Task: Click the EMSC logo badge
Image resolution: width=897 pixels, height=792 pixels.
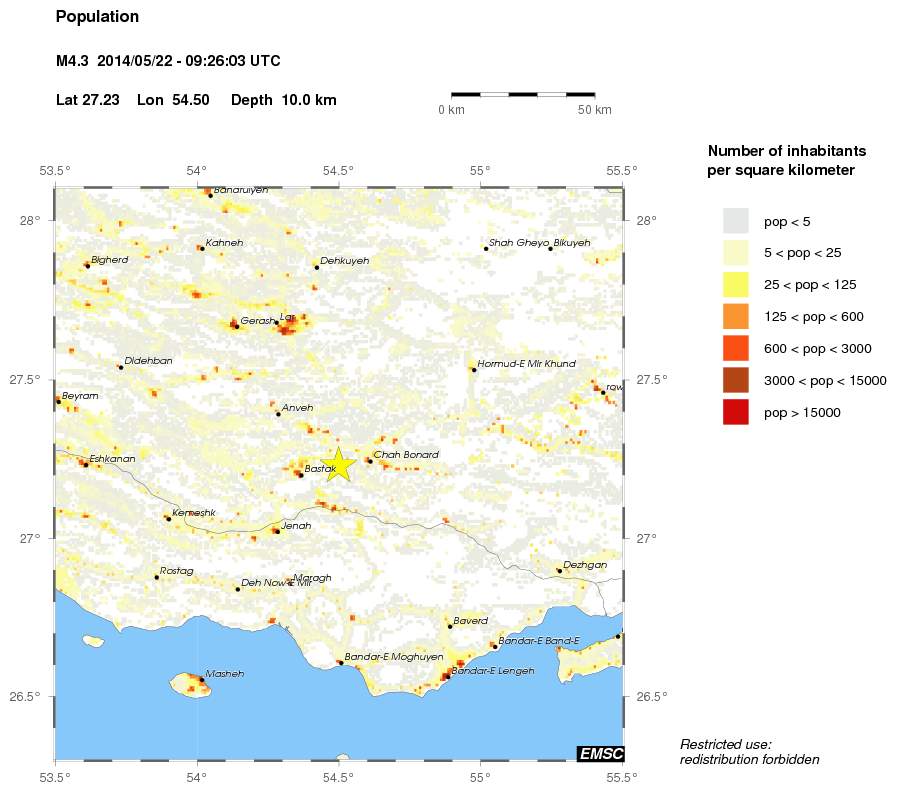Action: [600, 753]
